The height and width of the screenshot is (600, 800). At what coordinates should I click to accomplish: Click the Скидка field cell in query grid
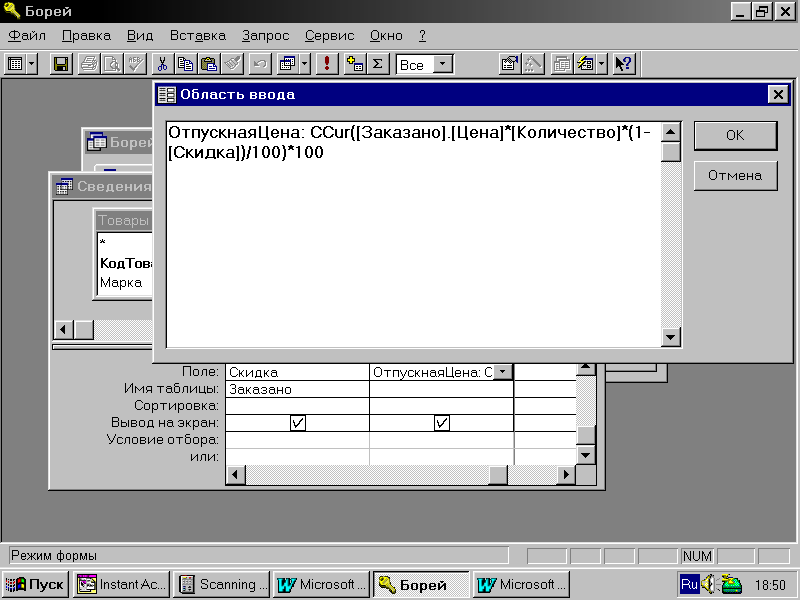[297, 372]
